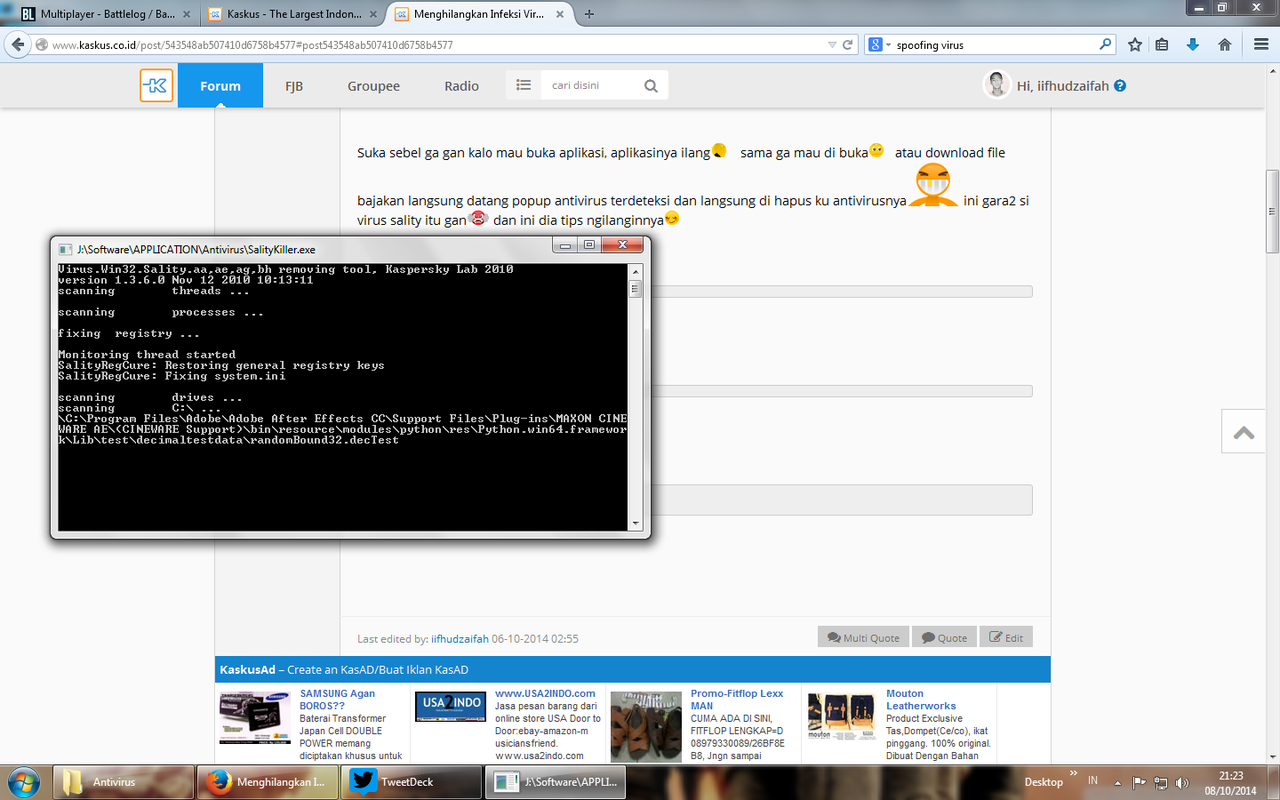This screenshot has width=1280, height=800.
Task: Select the SalityKiller console taskbar button
Action: click(x=557, y=782)
